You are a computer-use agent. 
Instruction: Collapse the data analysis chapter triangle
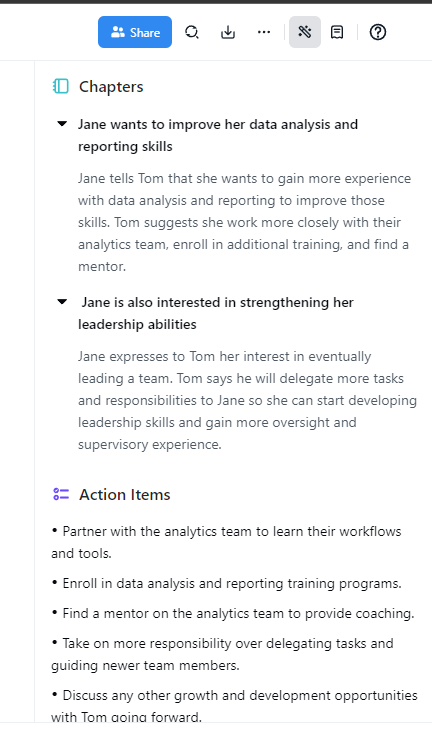tap(62, 124)
